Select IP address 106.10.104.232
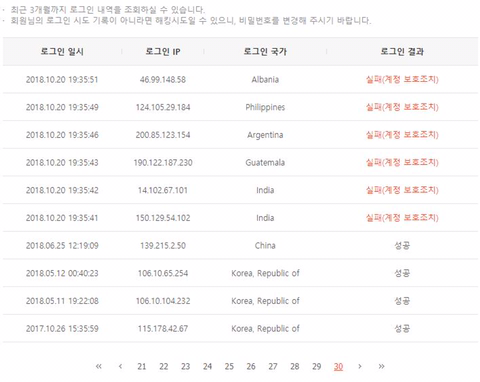This screenshot has width=480, height=382. (163, 301)
